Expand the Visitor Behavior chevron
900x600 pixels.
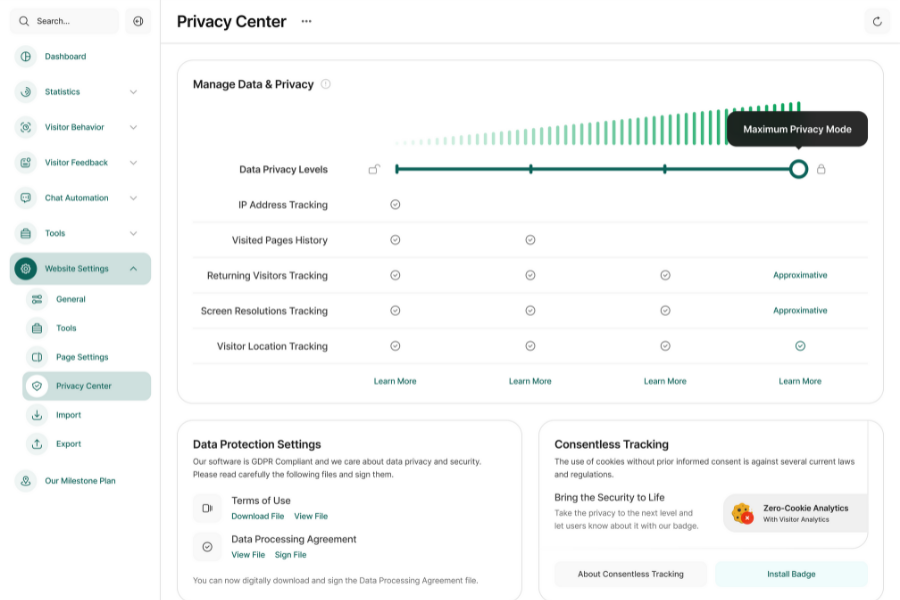point(133,127)
